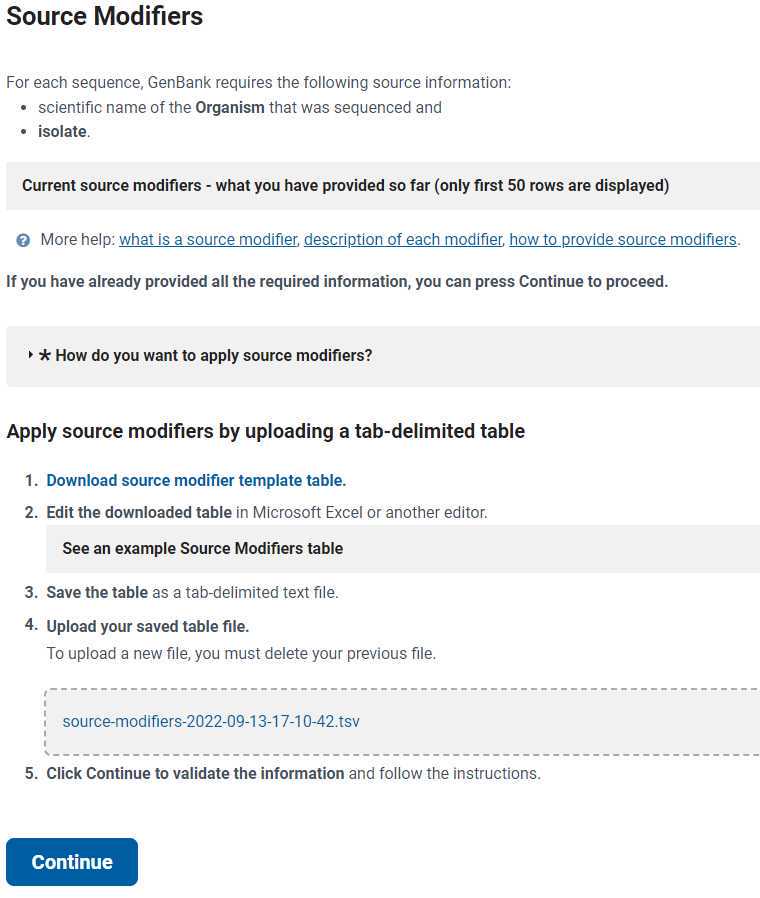Click the disclosure triangle beside 'How do you want'
The width and height of the screenshot is (760, 898).
(30, 355)
